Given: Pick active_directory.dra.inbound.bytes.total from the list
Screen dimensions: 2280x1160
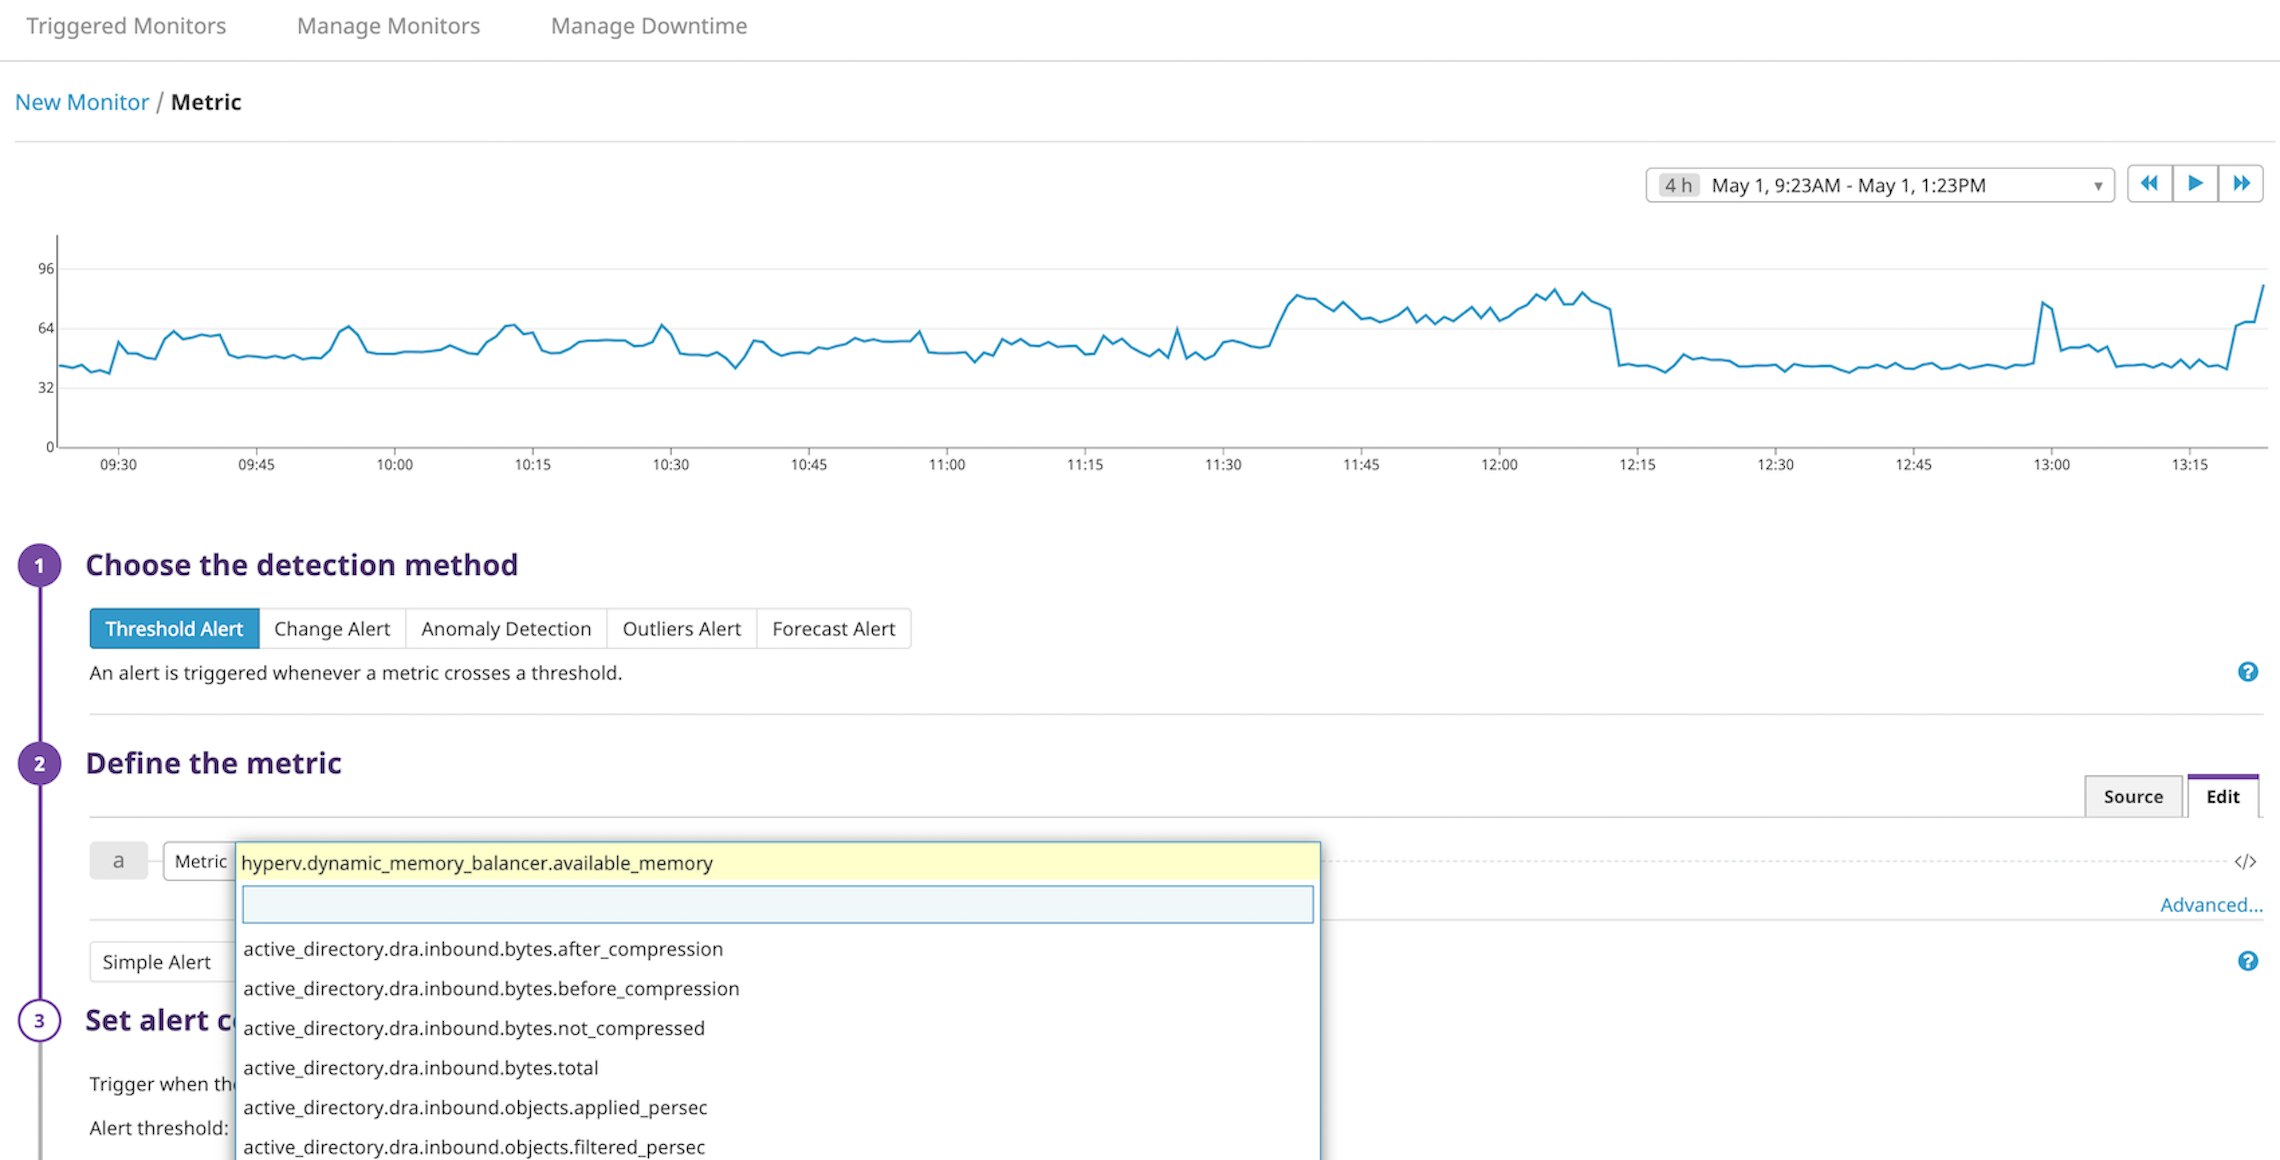Looking at the screenshot, I should [421, 1068].
